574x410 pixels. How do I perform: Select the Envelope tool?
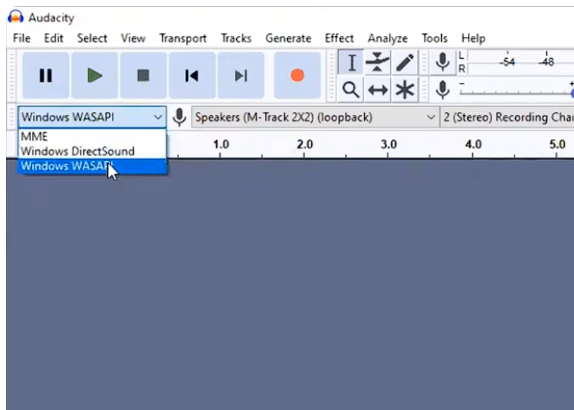click(x=377, y=62)
